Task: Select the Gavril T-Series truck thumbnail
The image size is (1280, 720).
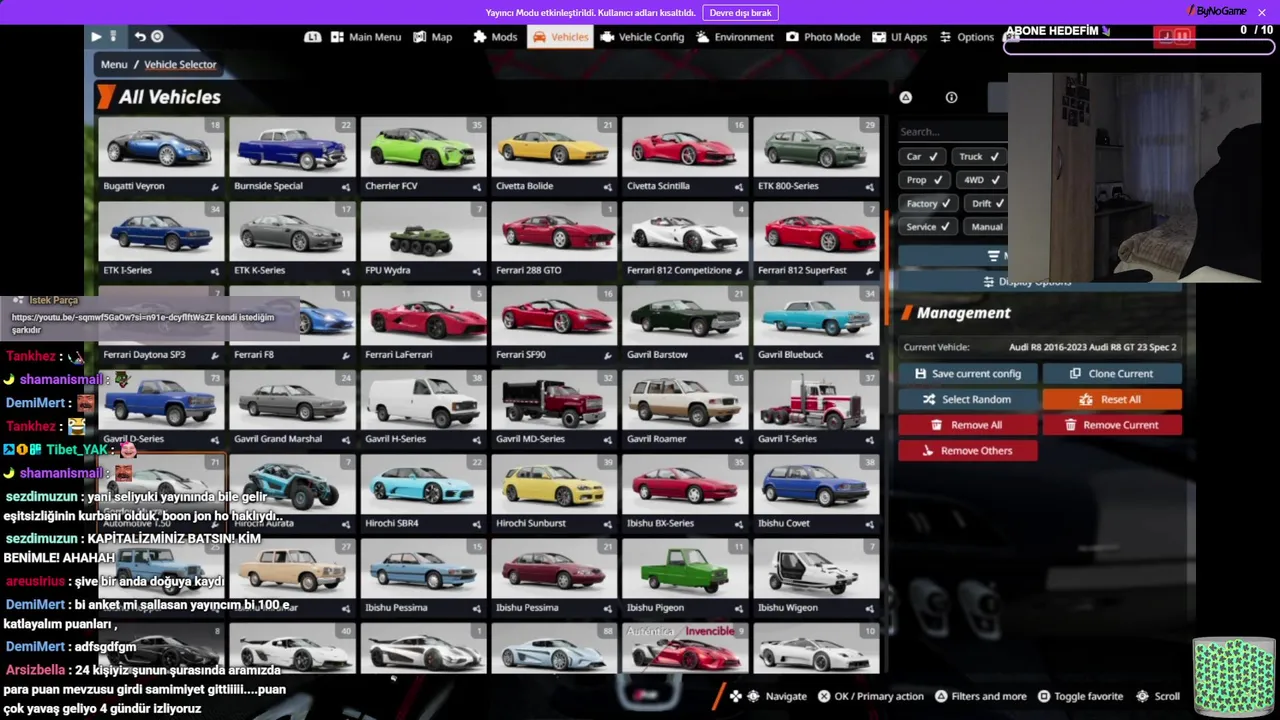Action: tap(816, 401)
